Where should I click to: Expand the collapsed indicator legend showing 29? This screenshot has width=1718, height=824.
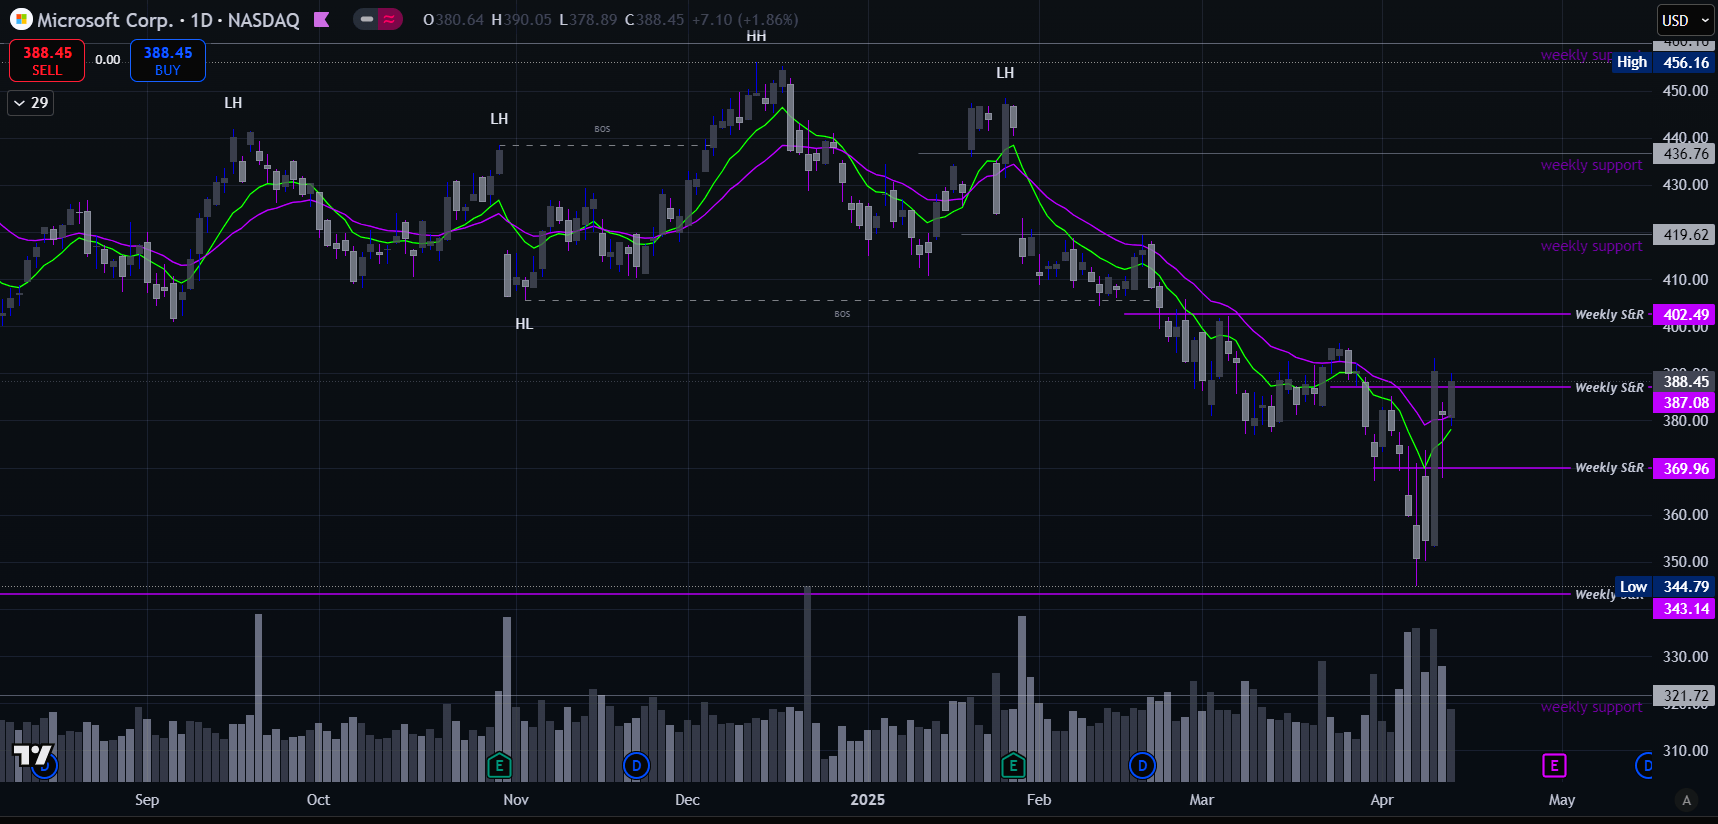[x=30, y=103]
